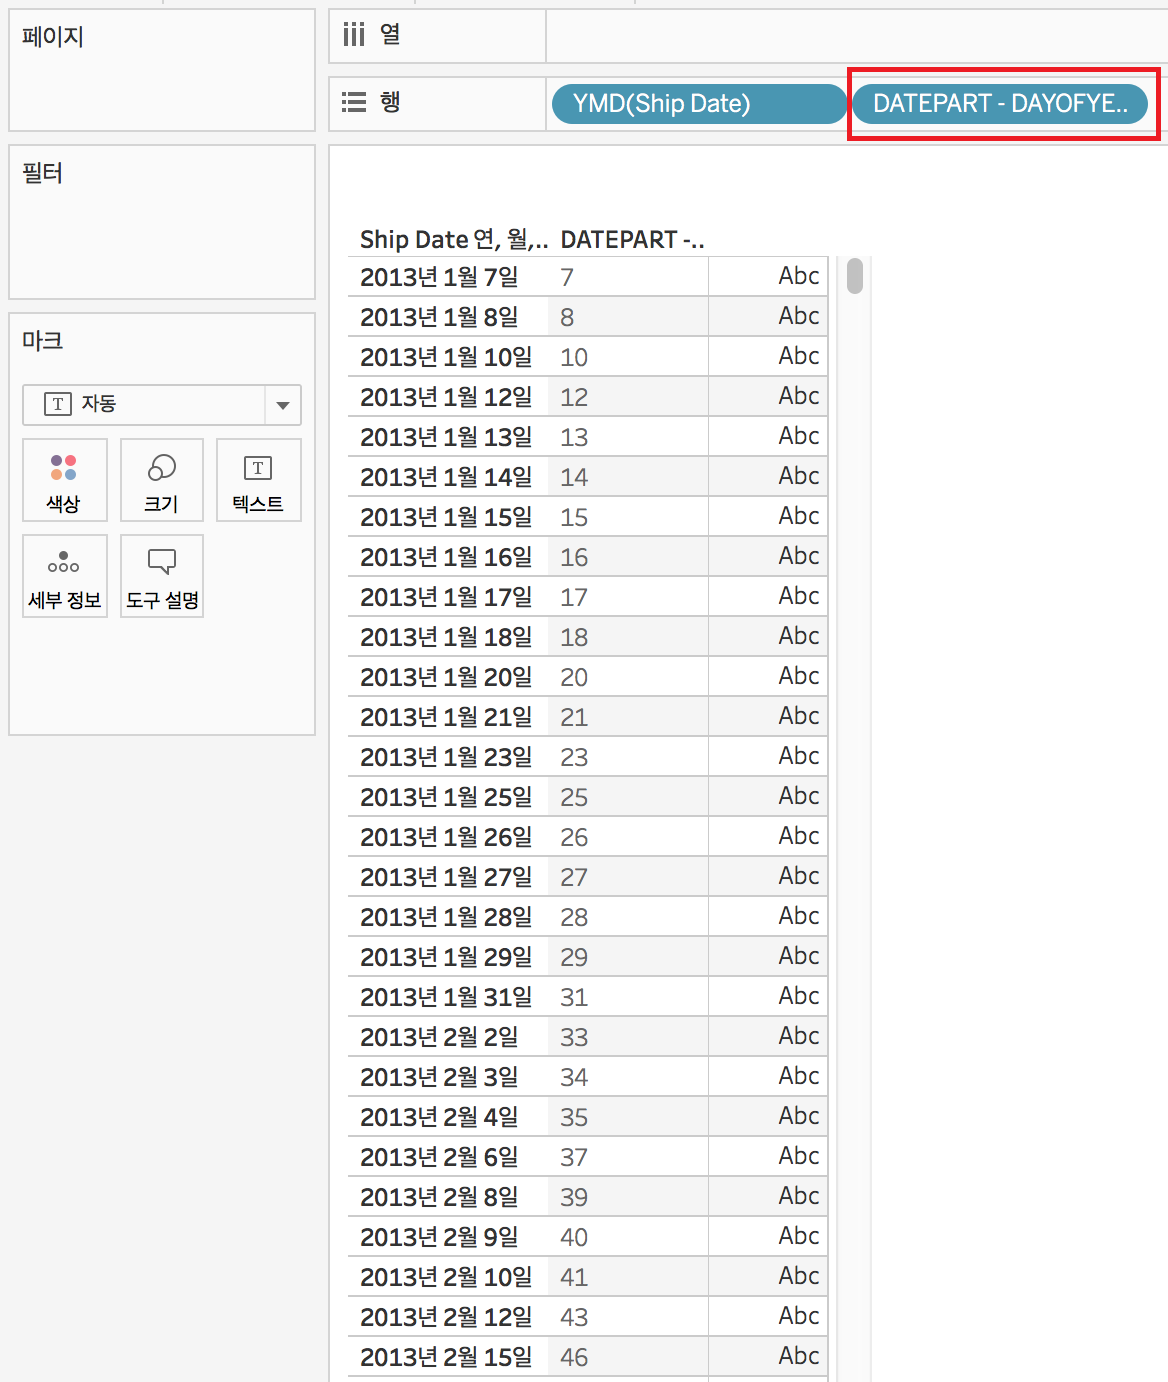This screenshot has width=1168, height=1382.
Task: Open the 크기 size mark card
Action: (162, 480)
